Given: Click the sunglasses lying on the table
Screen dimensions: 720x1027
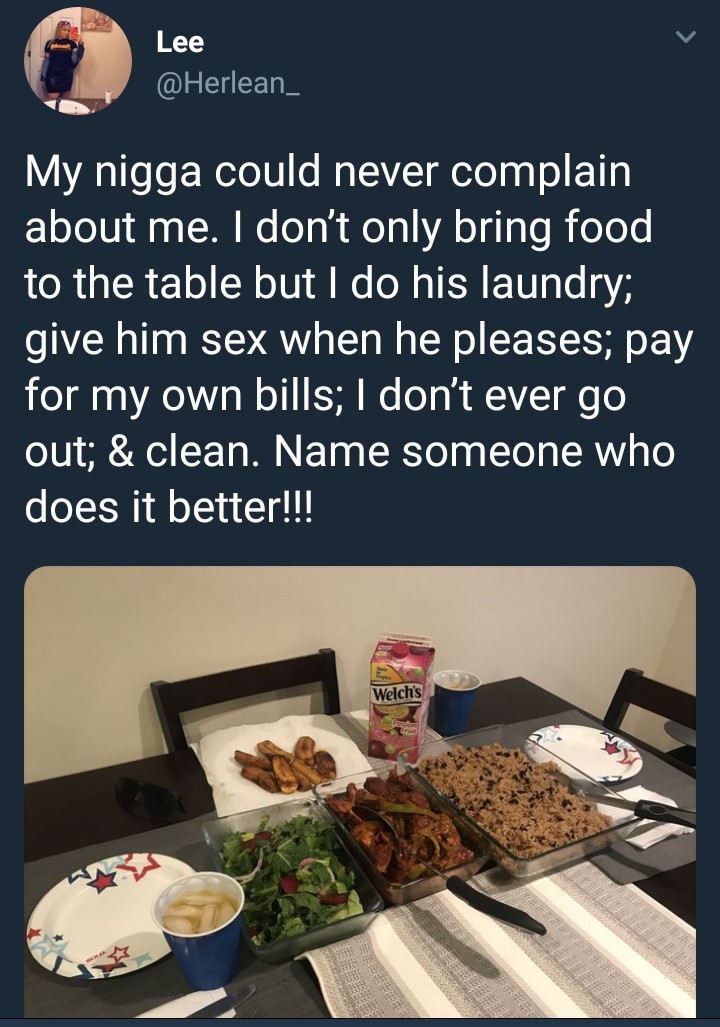Looking at the screenshot, I should click(149, 798).
